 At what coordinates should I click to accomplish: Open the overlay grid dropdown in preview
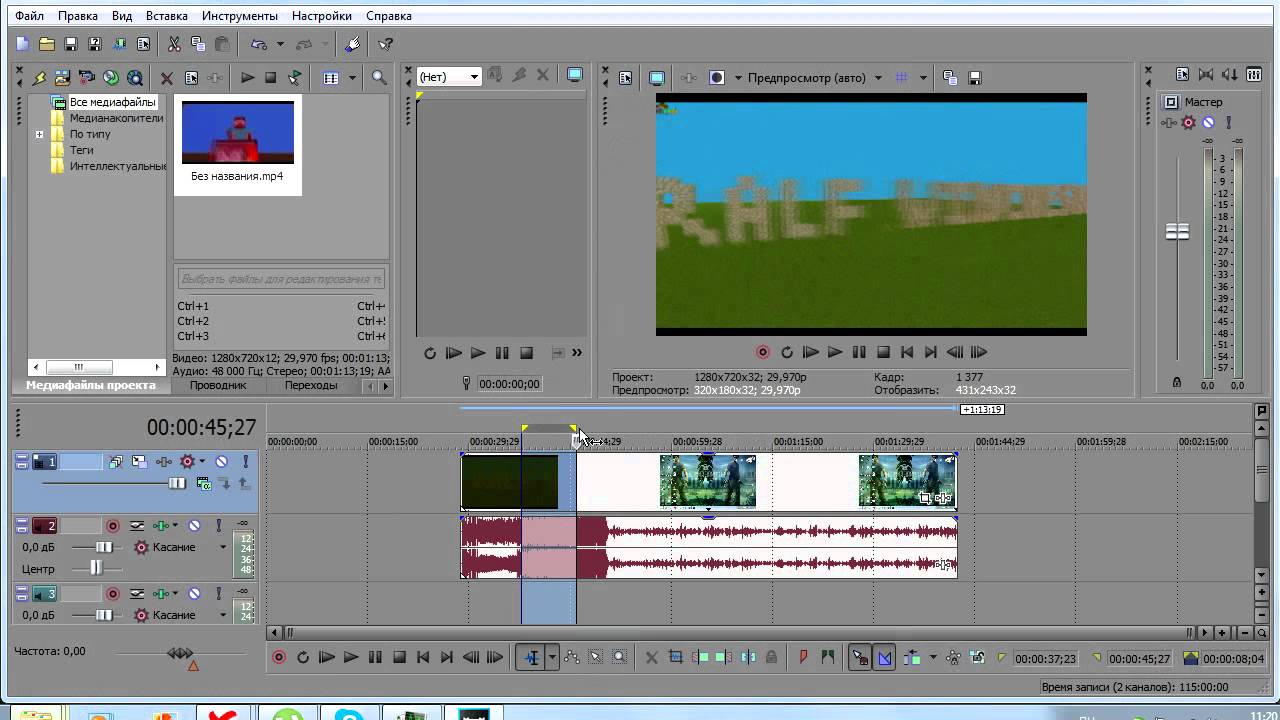(923, 77)
